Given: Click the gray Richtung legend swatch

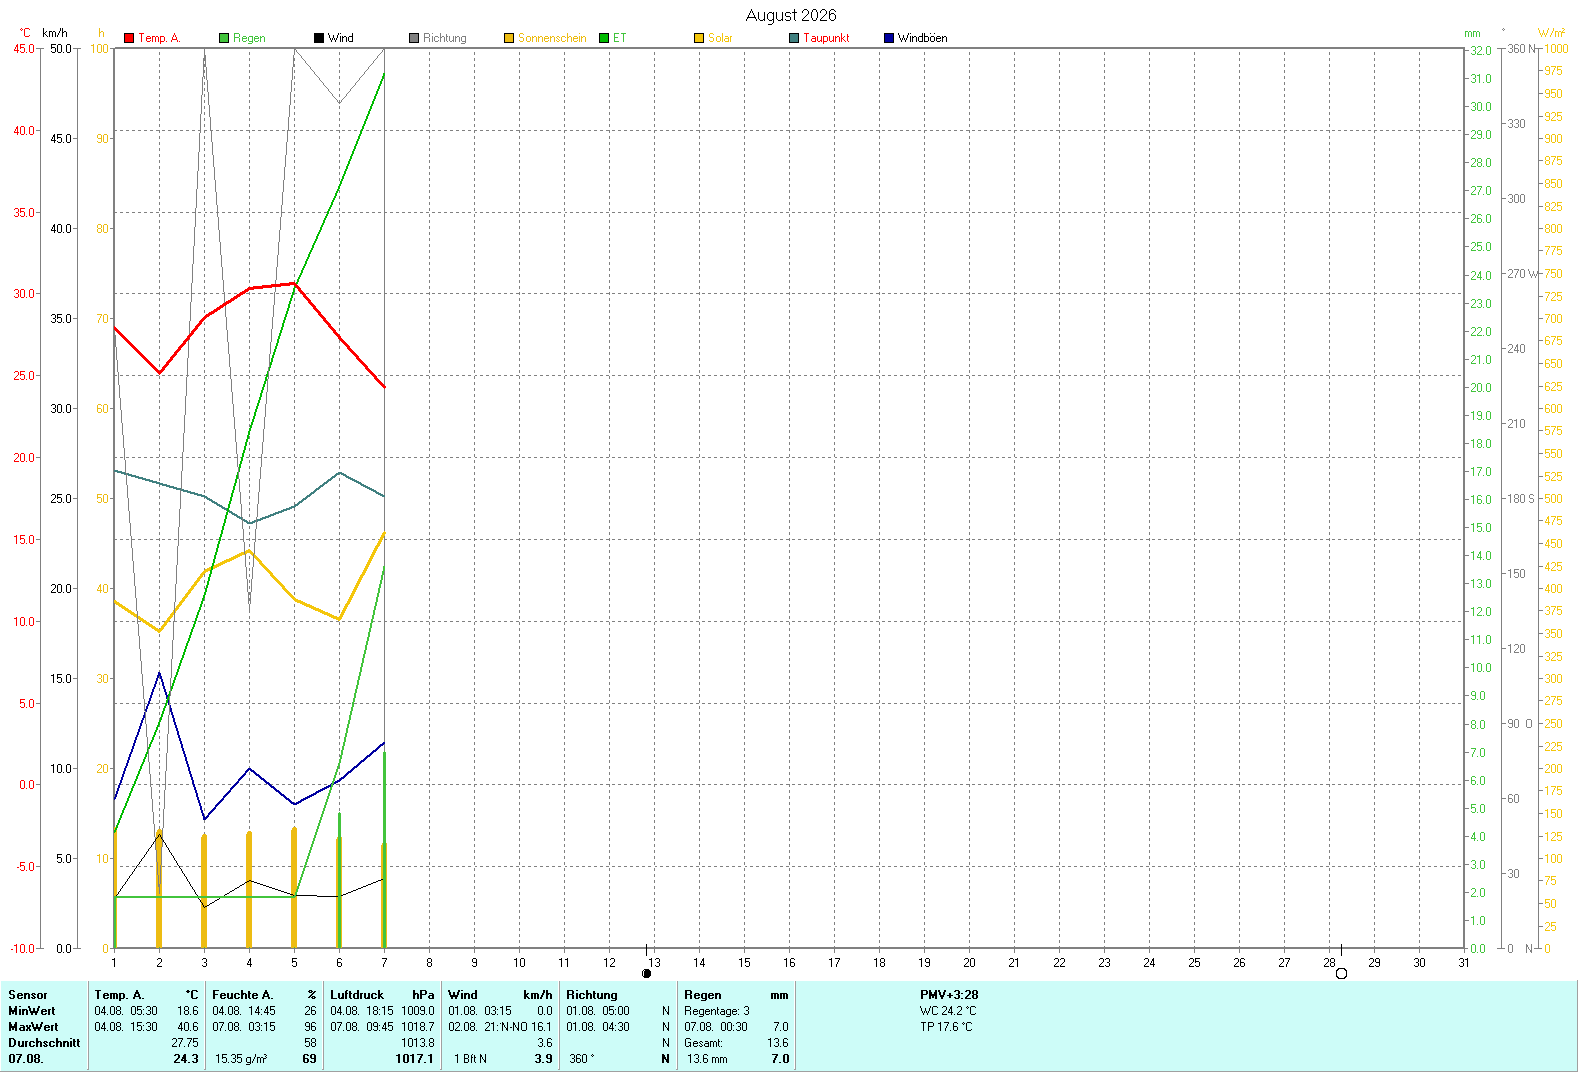Looking at the screenshot, I should pos(414,38).
